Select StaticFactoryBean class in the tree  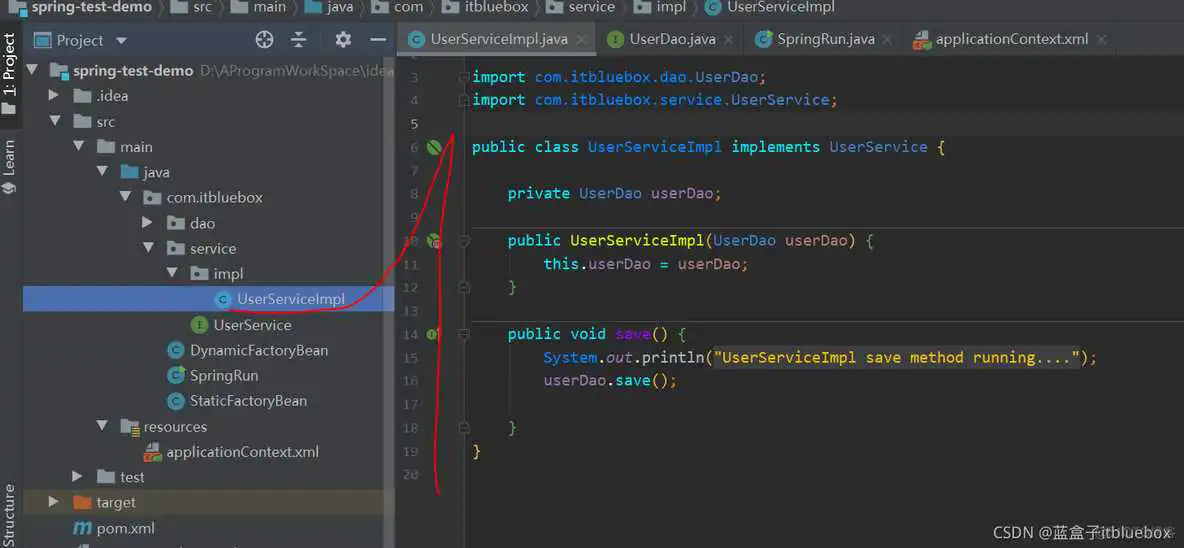click(248, 401)
